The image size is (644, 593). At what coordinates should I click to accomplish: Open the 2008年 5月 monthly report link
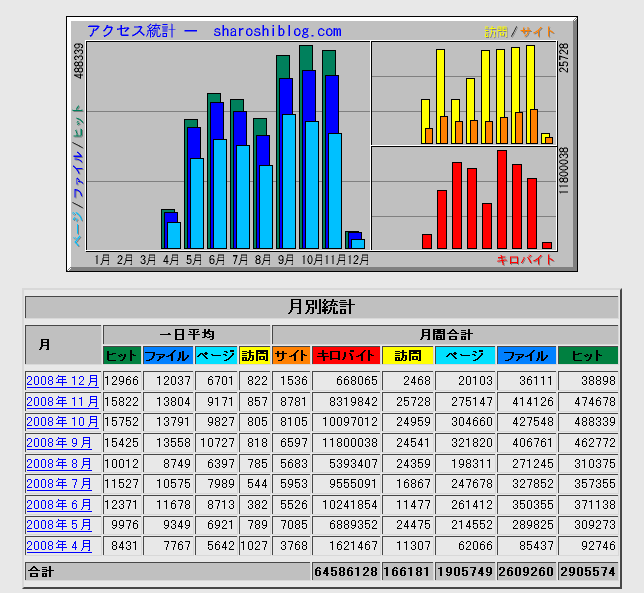click(x=59, y=525)
